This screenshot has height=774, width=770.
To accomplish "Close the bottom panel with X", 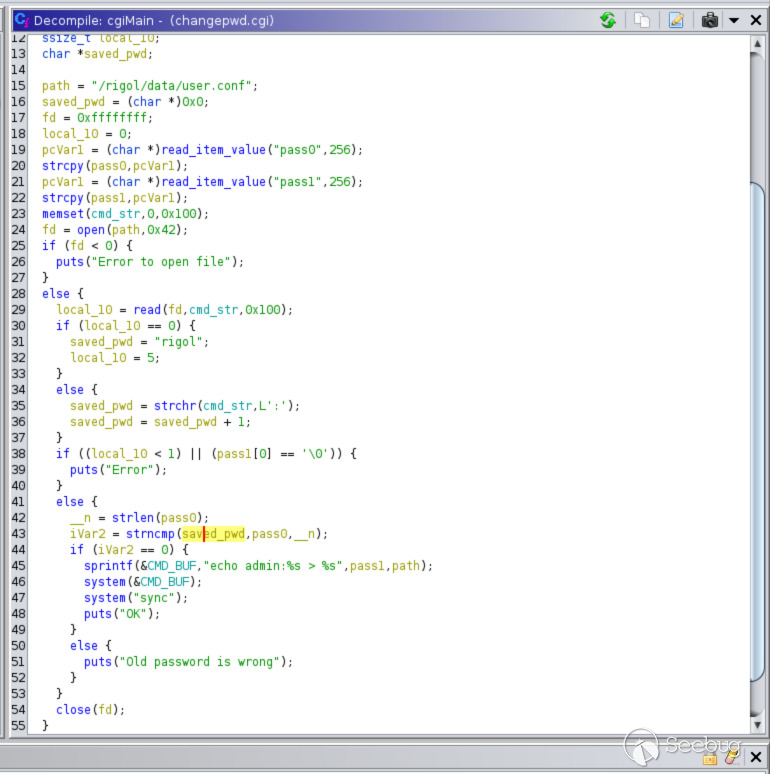I will click(756, 757).
